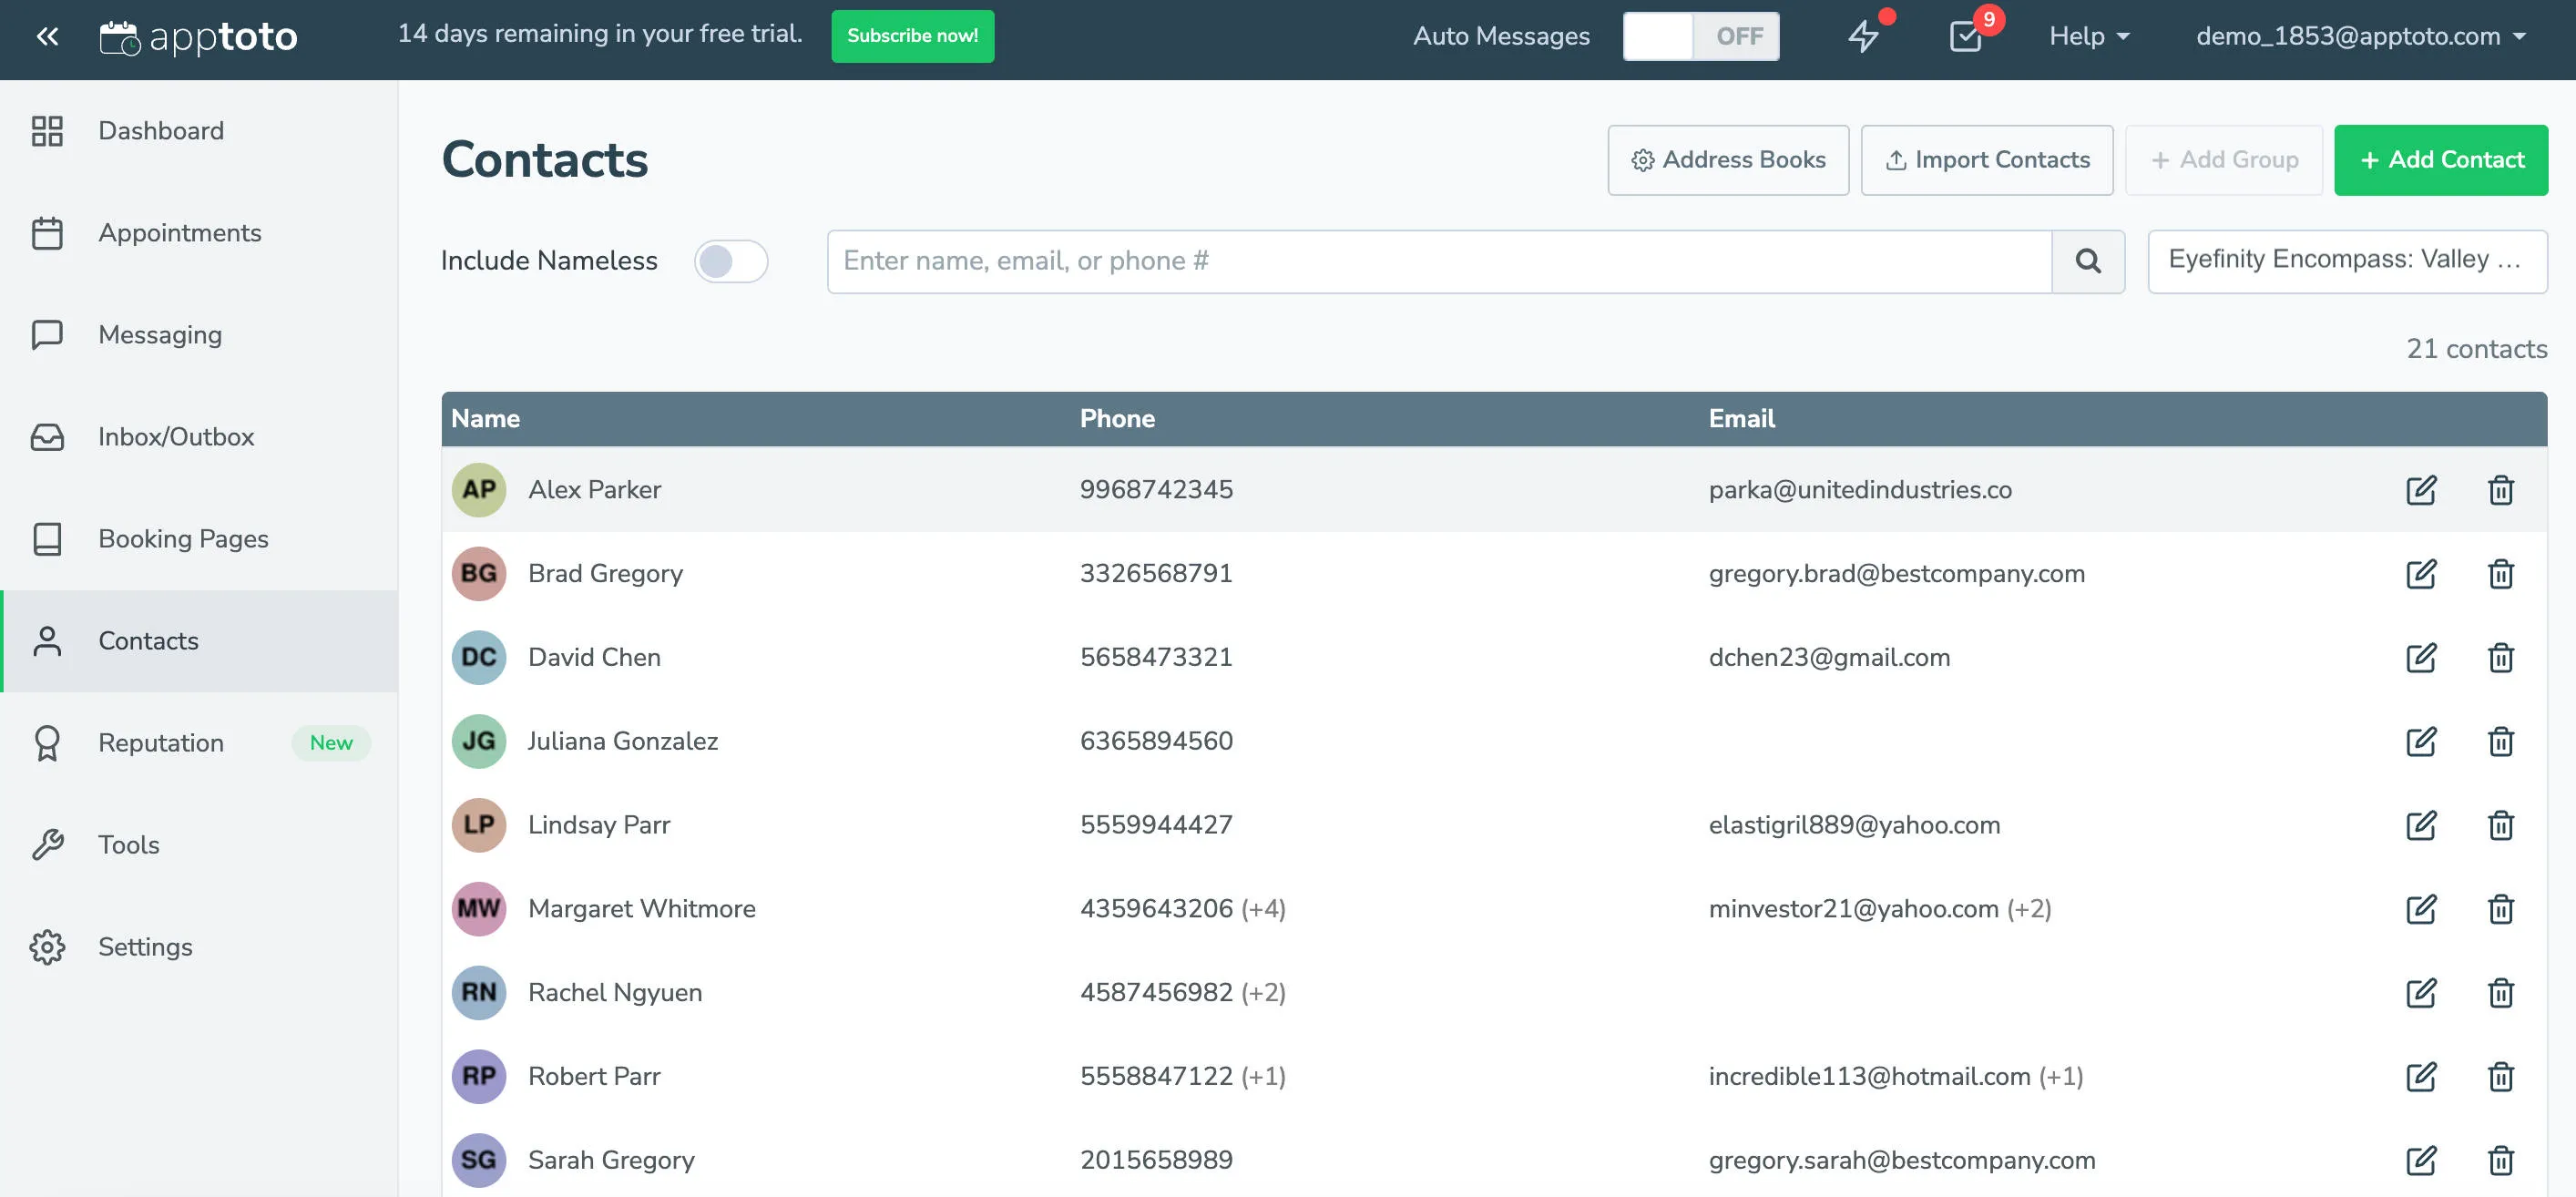Select Dashboard from the sidebar

pos(160,130)
